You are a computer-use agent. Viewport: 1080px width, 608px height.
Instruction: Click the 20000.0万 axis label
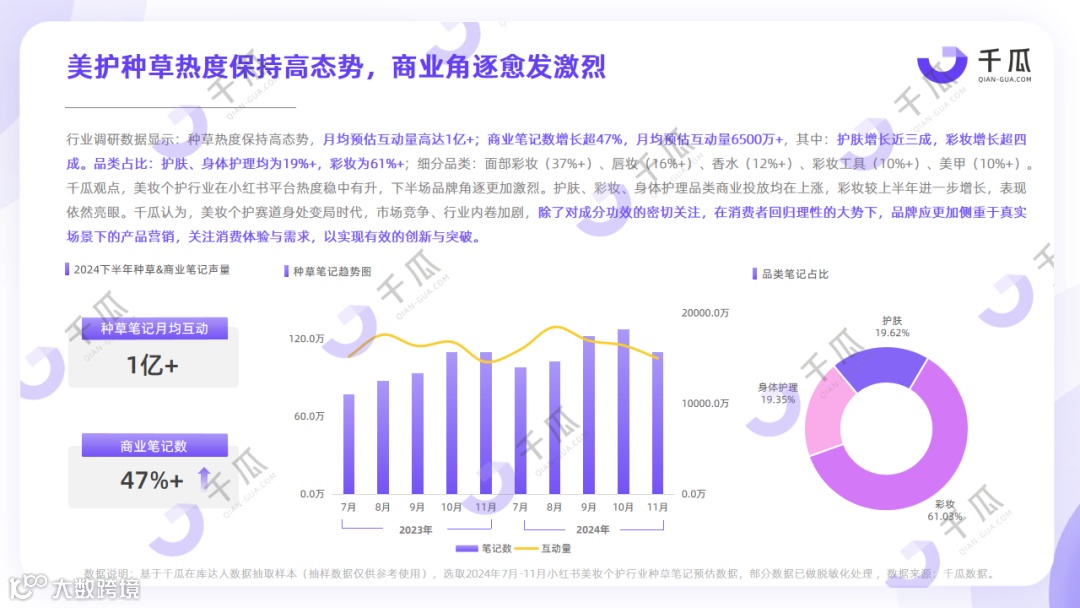705,313
